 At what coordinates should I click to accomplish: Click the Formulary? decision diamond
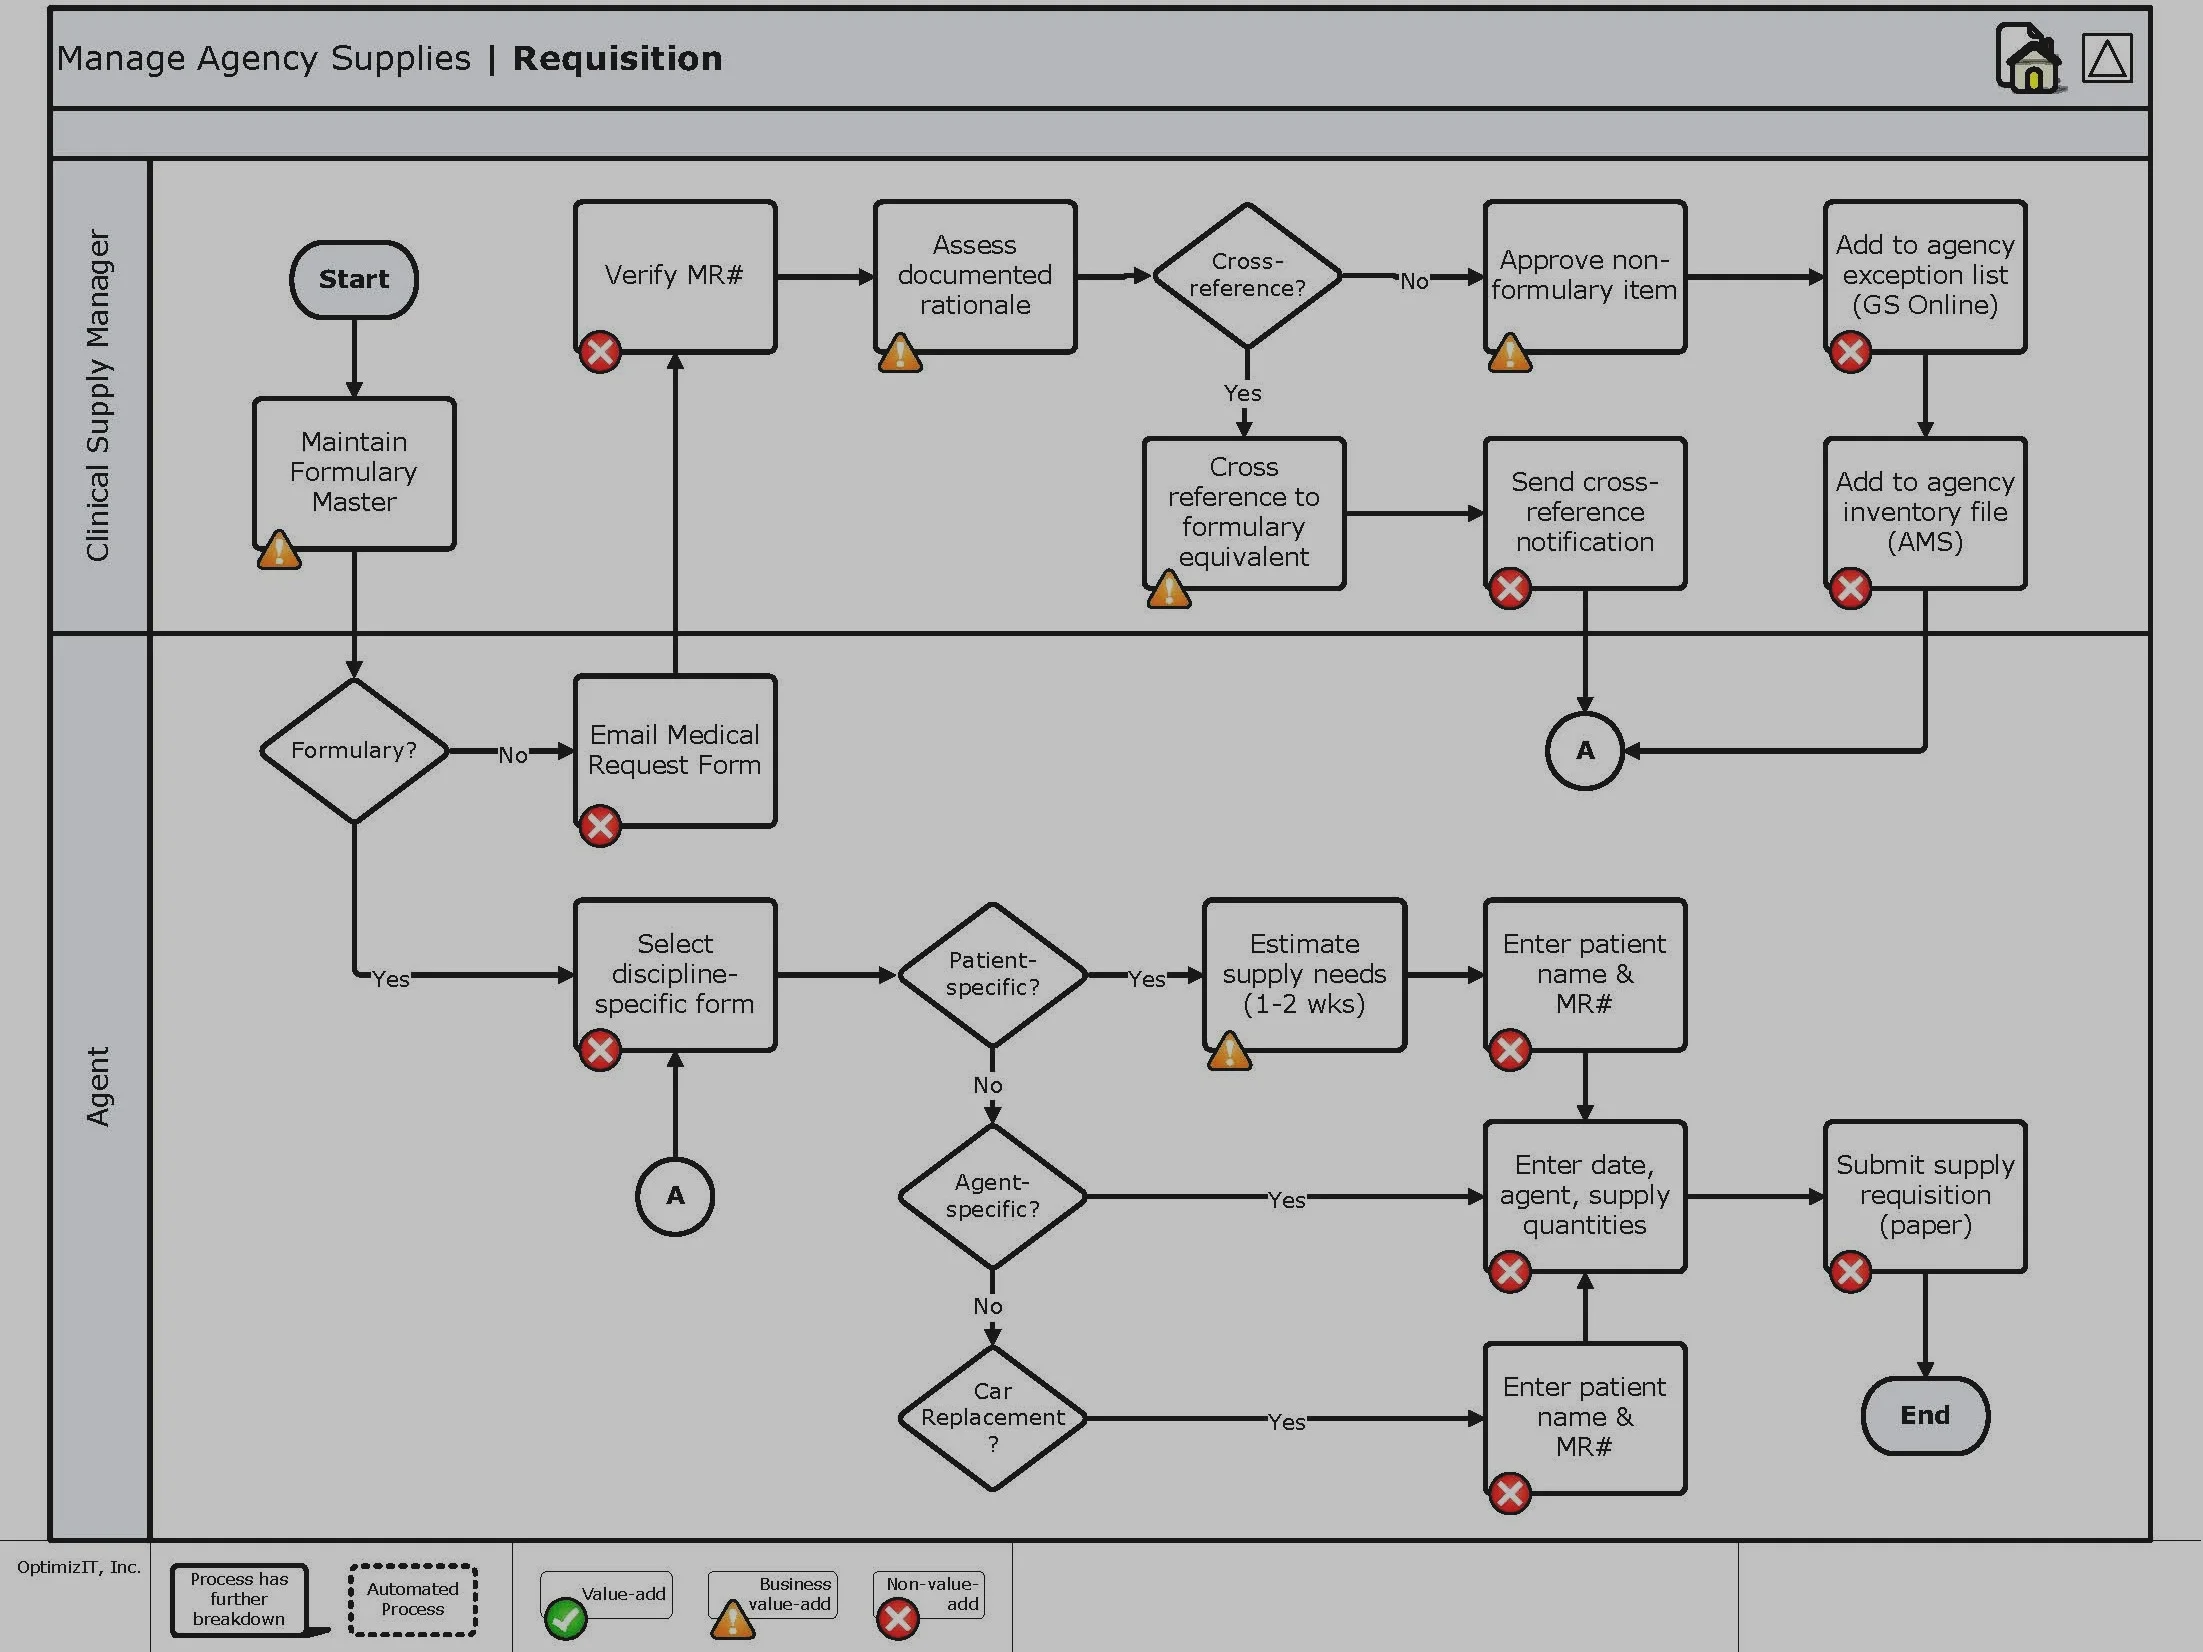click(x=354, y=750)
